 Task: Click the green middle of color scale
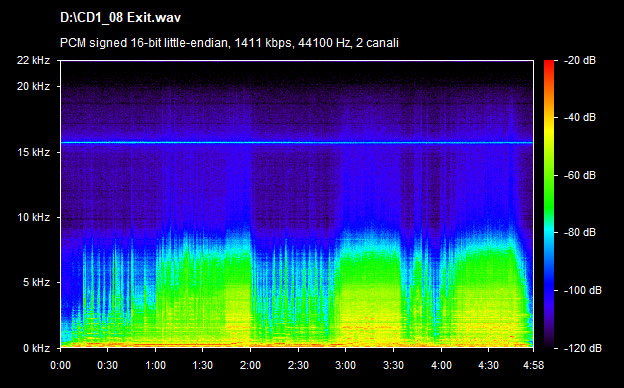tap(549, 191)
